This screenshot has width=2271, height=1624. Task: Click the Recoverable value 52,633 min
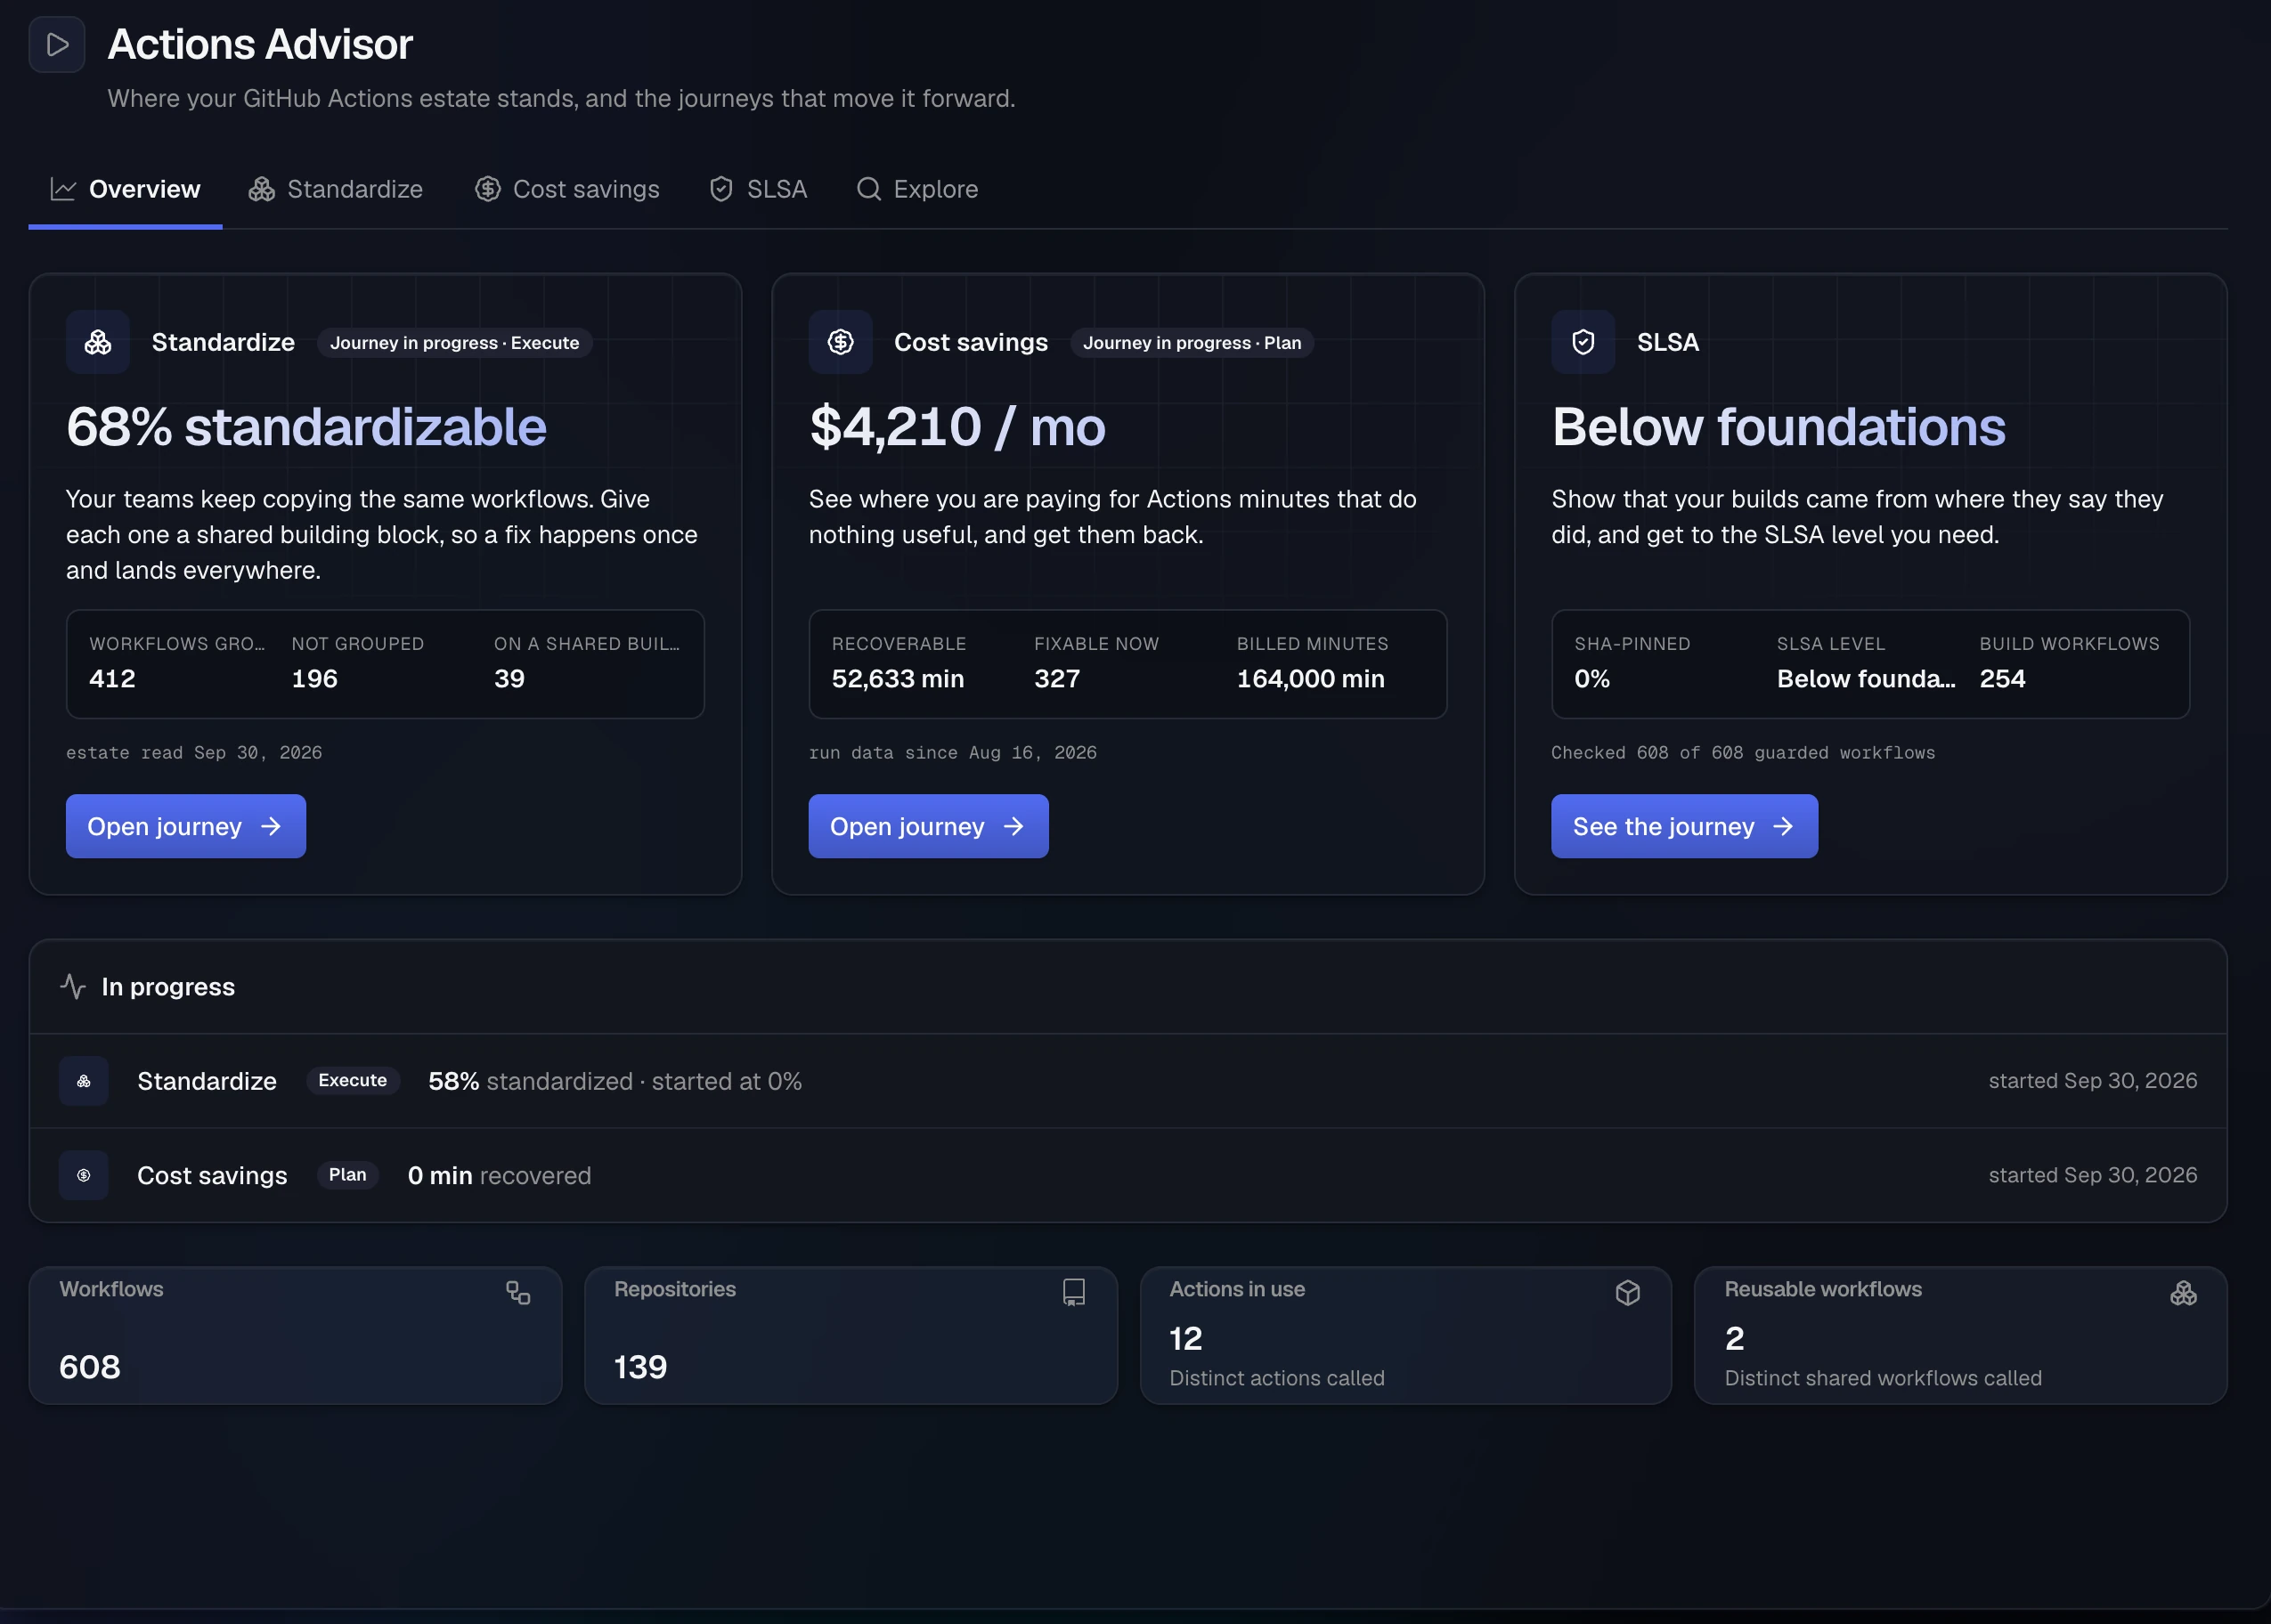898,679
